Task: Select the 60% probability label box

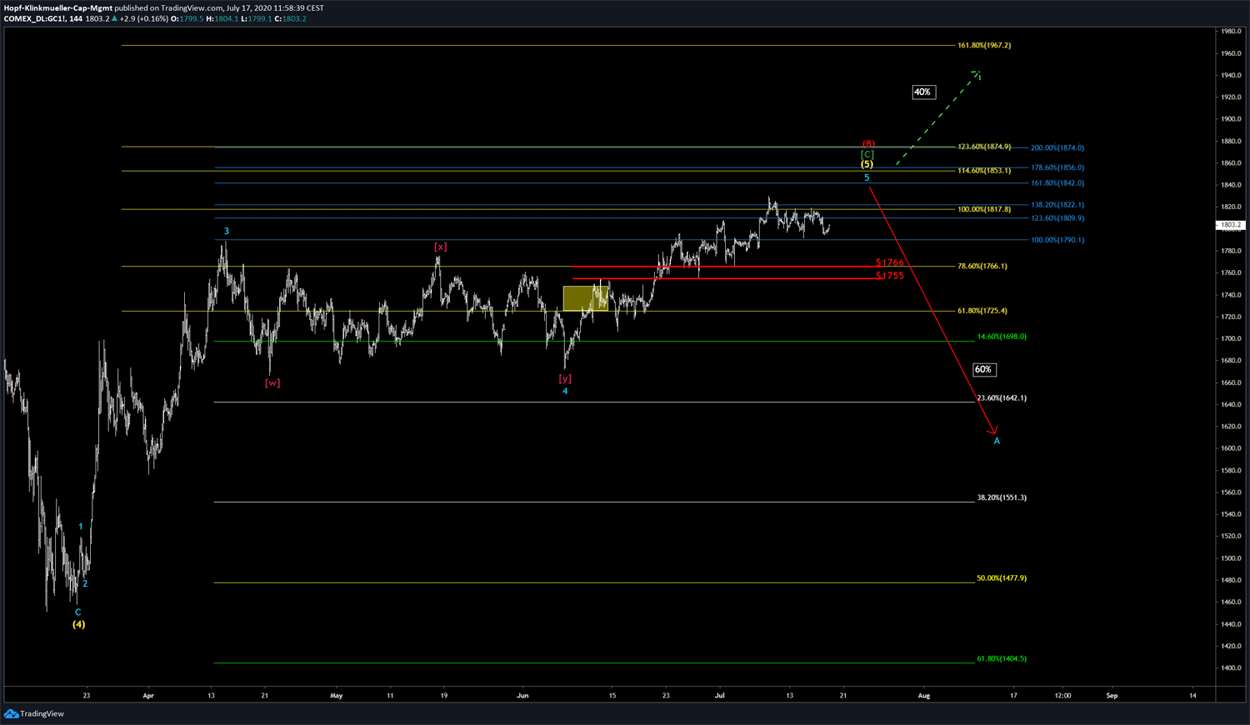Action: tap(983, 370)
